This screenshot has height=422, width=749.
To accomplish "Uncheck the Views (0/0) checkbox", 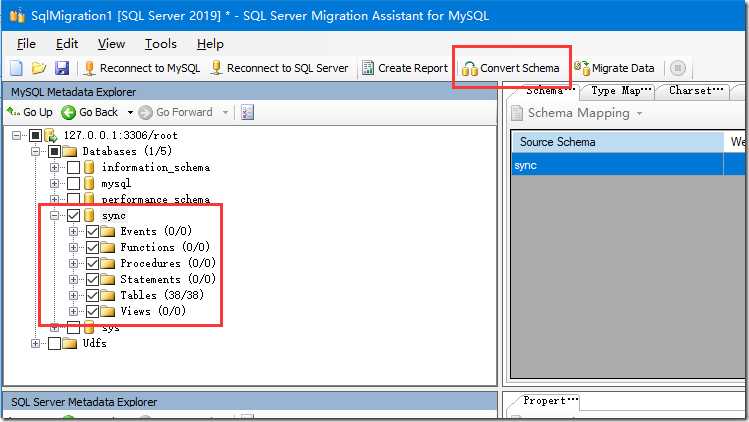I will click(x=93, y=312).
